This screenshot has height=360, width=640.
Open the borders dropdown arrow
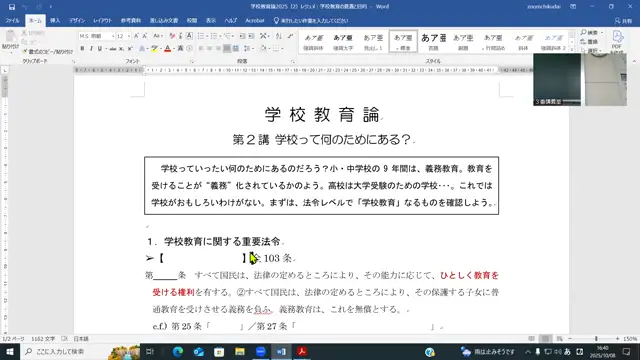[282, 49]
